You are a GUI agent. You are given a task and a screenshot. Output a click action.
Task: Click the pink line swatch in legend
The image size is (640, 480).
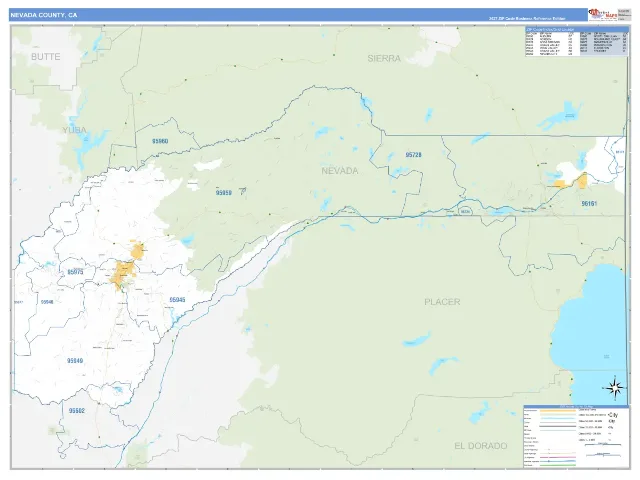point(558,457)
